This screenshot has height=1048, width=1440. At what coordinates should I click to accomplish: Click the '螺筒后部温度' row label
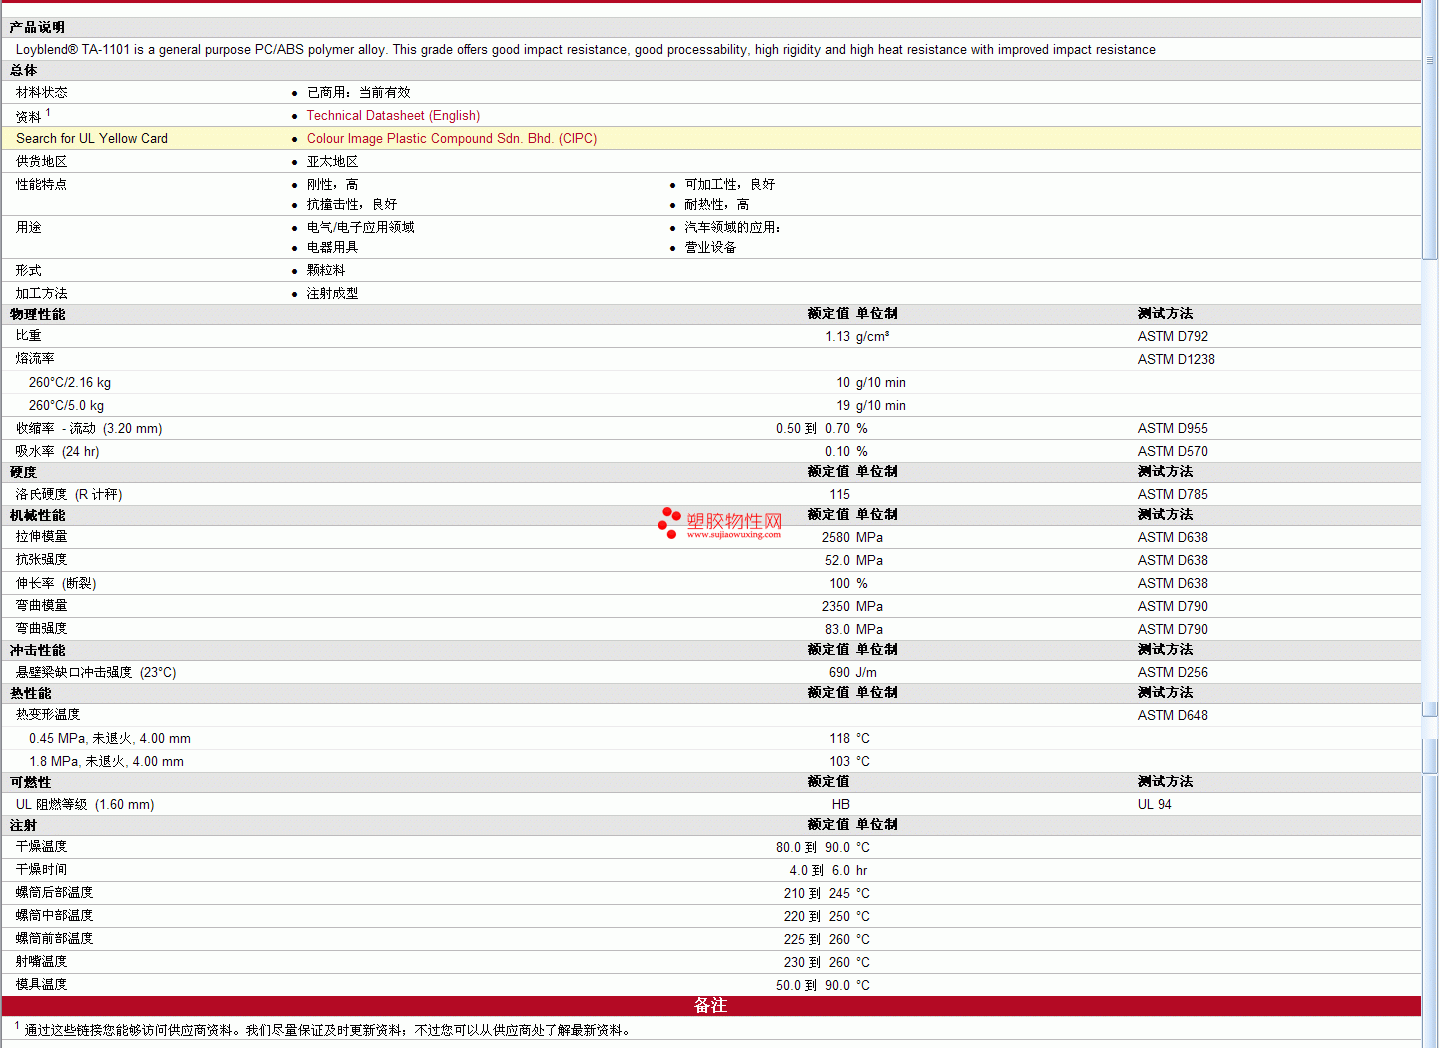coord(54,893)
